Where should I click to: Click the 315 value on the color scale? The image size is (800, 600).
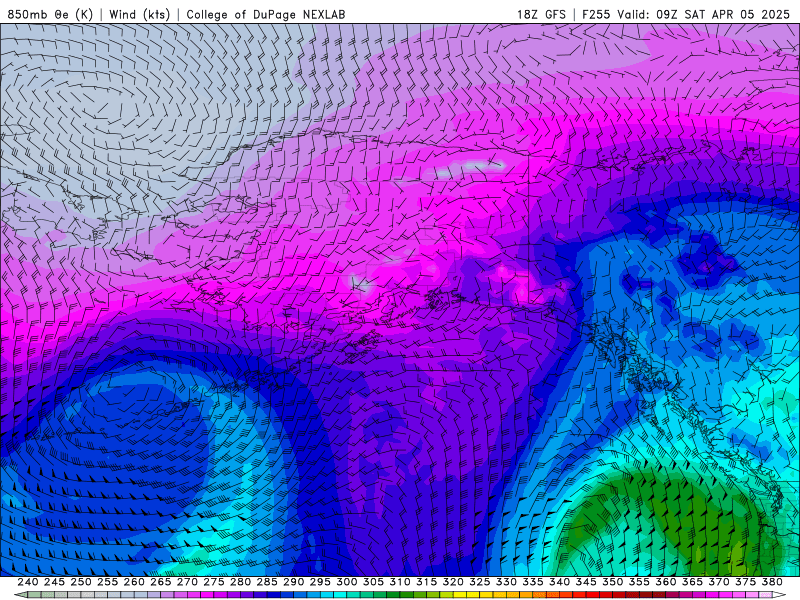tap(426, 582)
